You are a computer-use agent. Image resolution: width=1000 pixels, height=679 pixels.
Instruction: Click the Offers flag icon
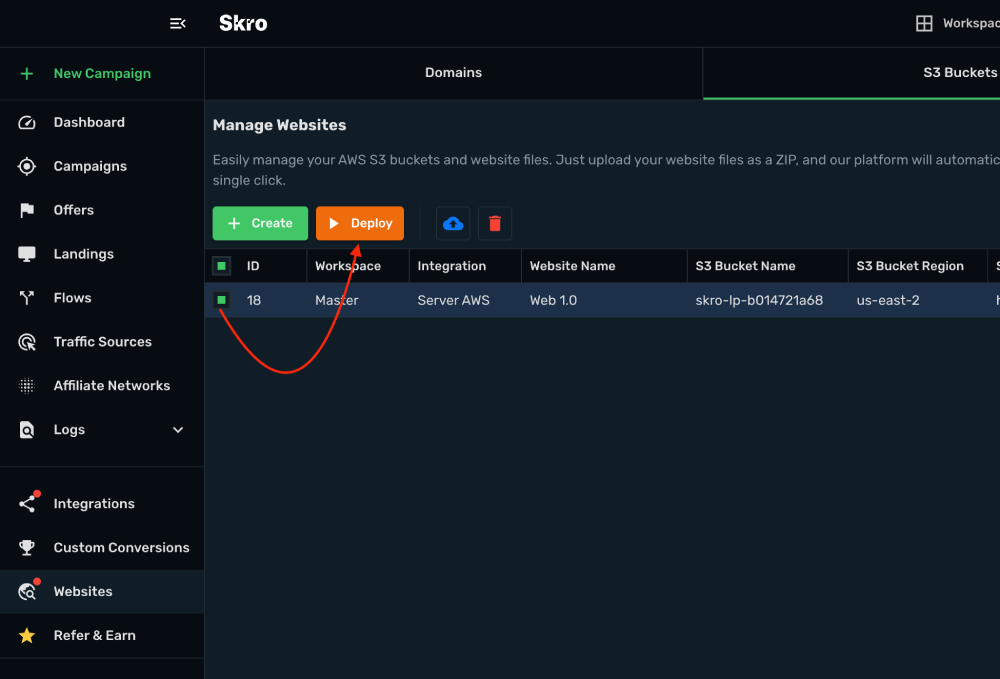tap(27, 210)
